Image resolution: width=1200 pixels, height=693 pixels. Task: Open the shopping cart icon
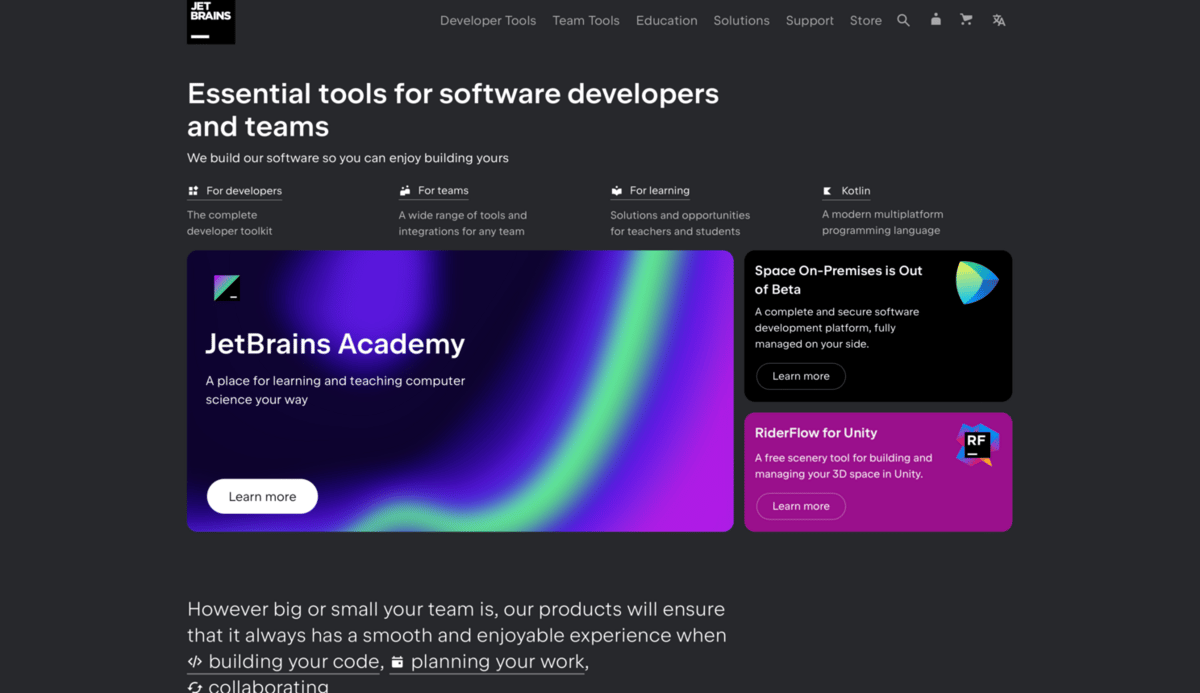click(x=966, y=19)
